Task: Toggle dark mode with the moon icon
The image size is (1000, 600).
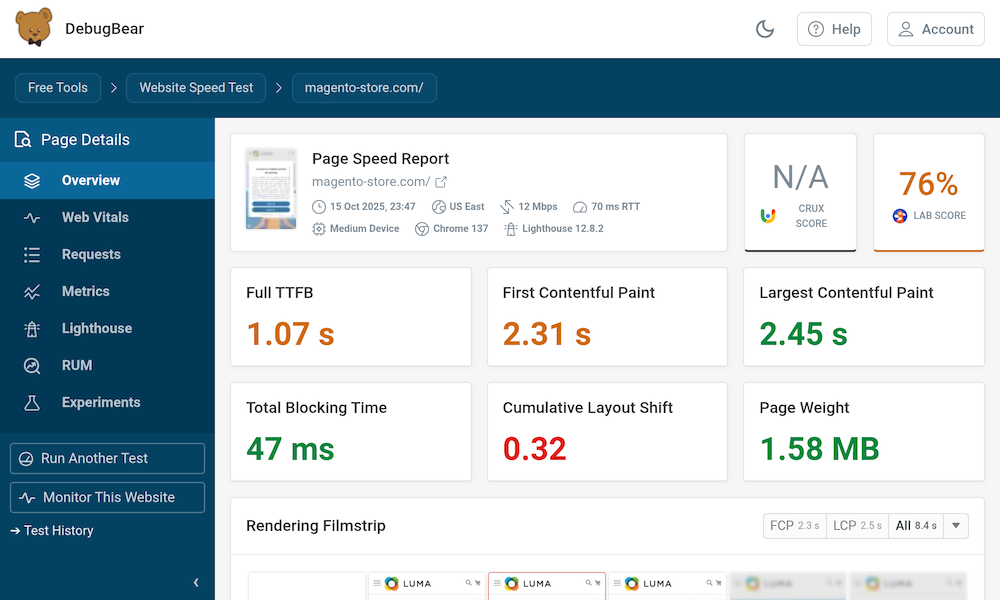Action: (x=765, y=29)
